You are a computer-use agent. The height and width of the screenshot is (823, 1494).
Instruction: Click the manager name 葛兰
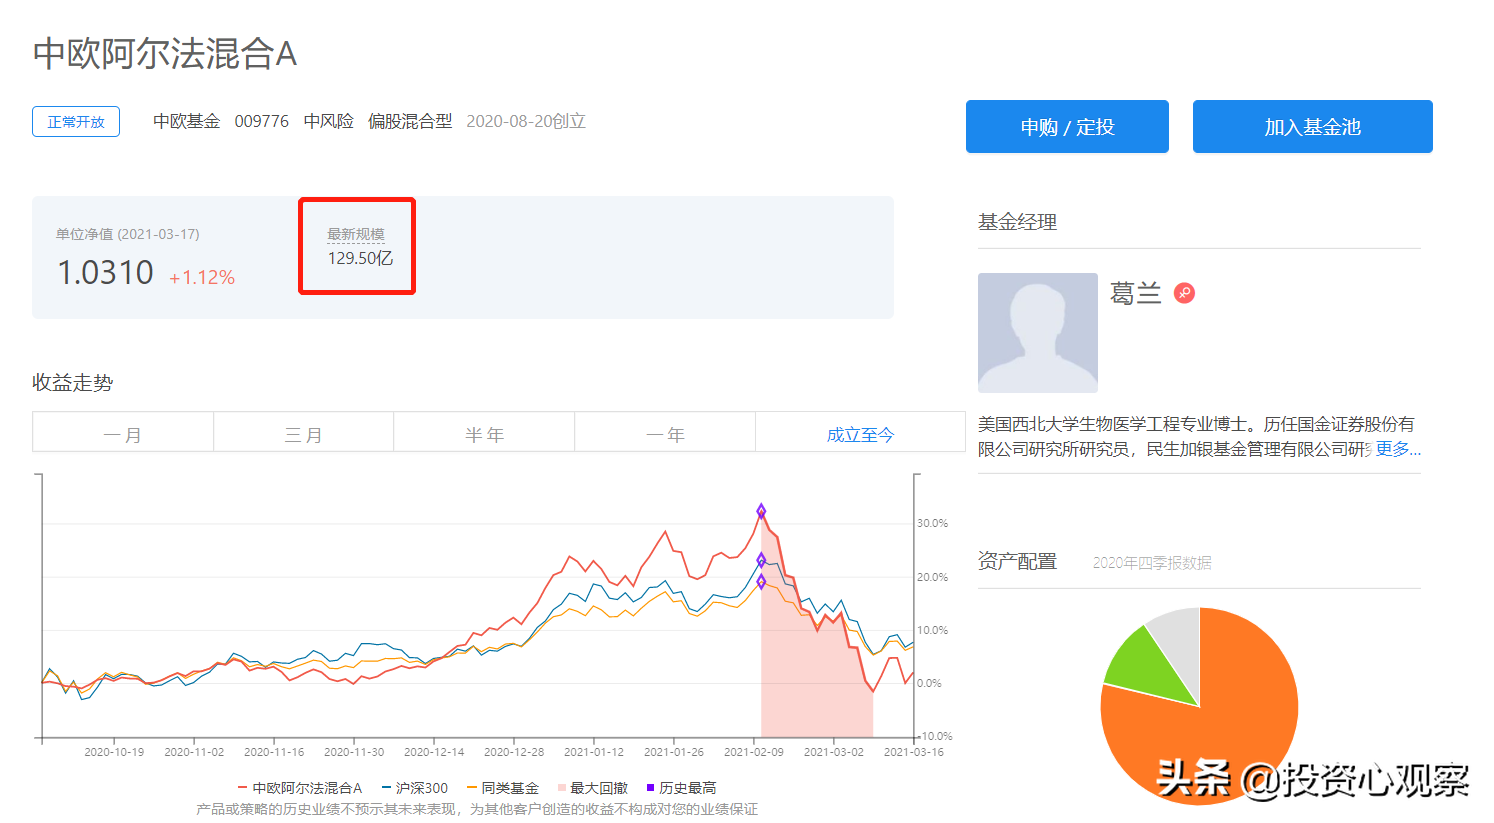1136,293
